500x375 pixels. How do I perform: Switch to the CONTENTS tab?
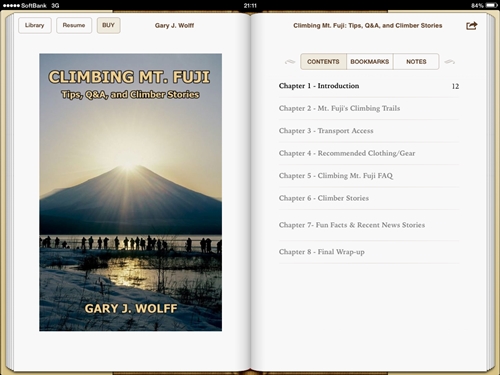point(323,62)
